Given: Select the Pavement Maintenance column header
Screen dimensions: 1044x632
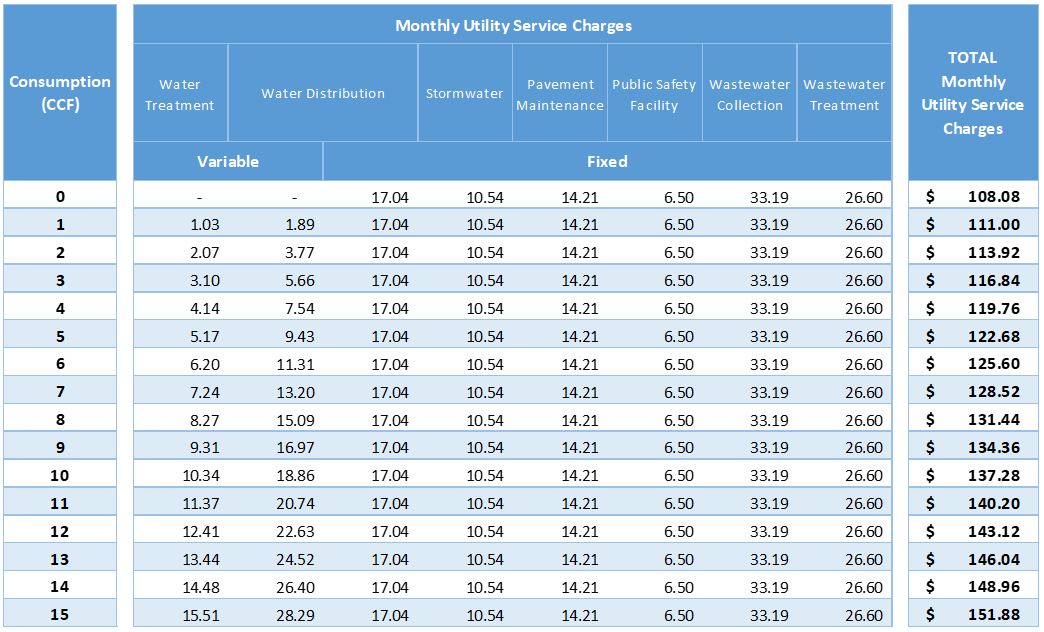Looking at the screenshot, I should point(559,94).
